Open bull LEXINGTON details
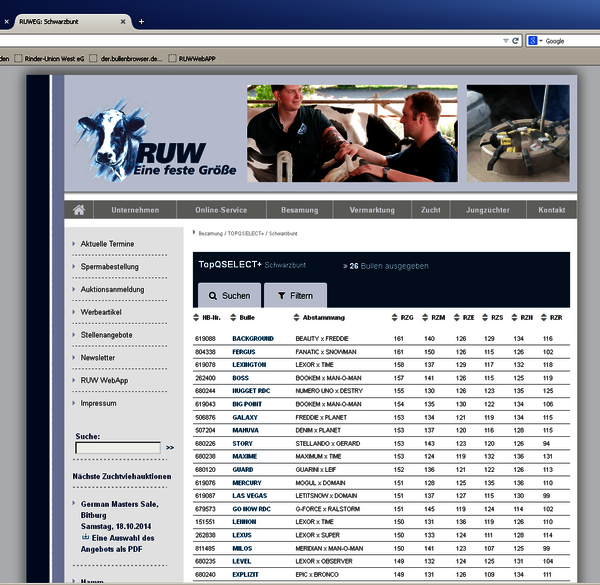Screen dimensions: 600x585 click(x=249, y=365)
